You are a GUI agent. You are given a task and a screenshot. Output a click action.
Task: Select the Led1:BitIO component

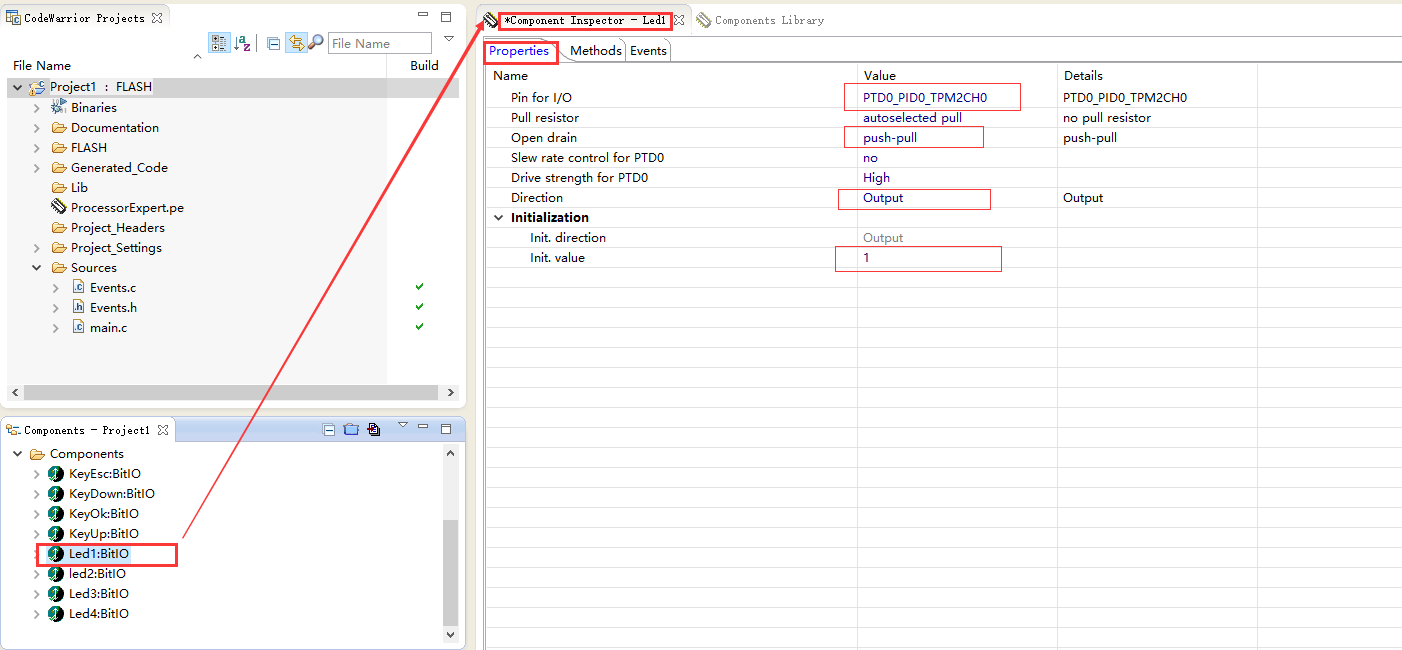pos(98,554)
